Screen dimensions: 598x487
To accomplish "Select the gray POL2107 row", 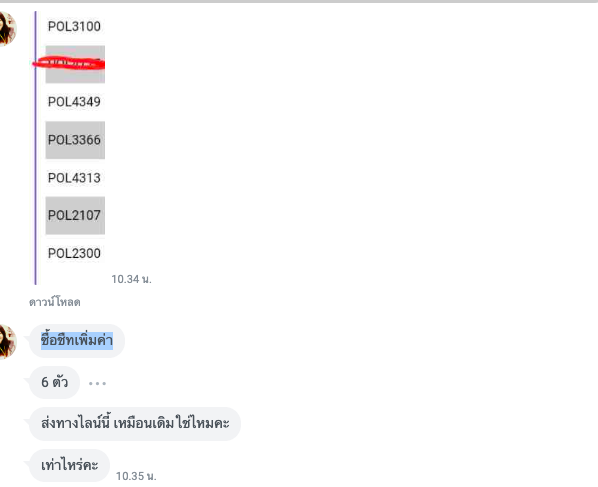I will 75,215.
